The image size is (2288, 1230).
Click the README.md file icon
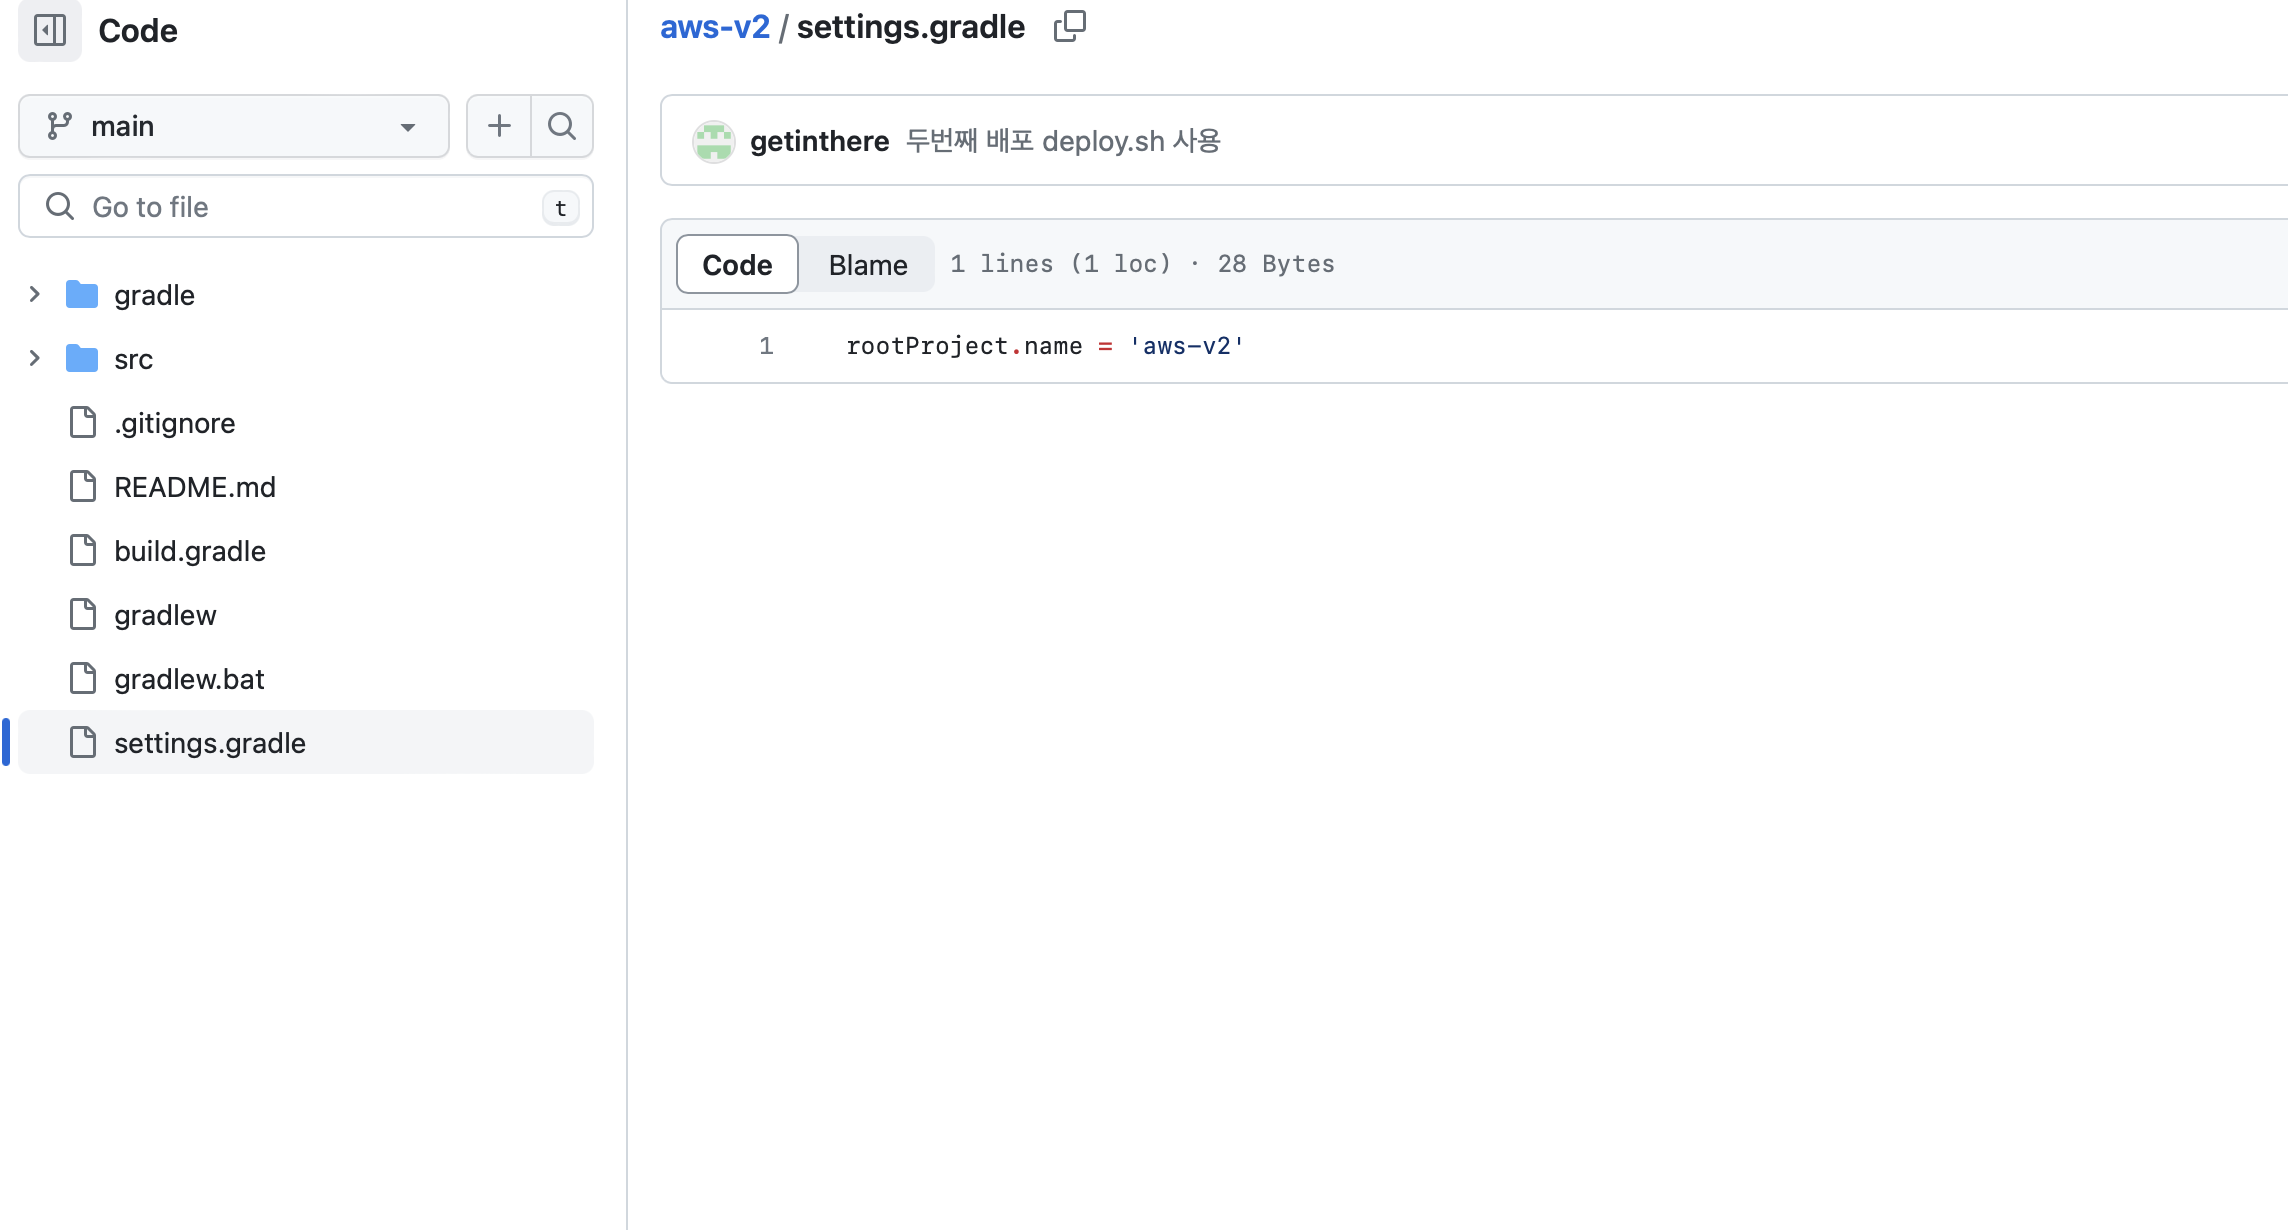pos(83,487)
